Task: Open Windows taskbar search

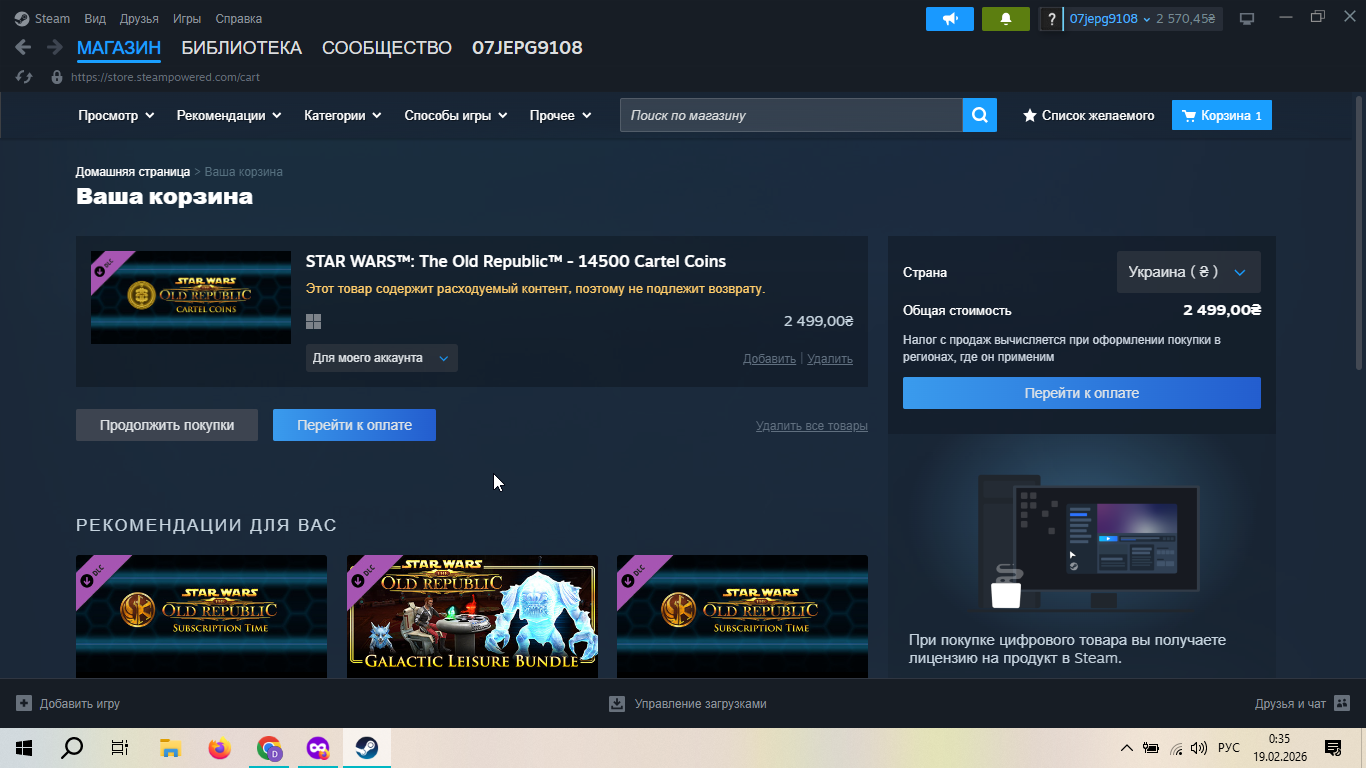Action: tap(72, 748)
